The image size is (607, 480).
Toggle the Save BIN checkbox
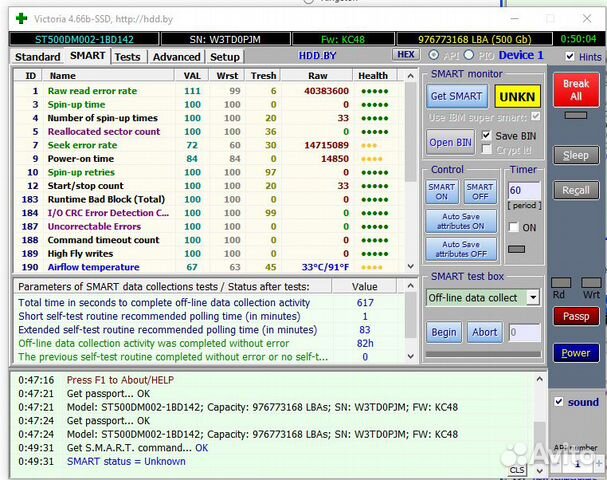click(x=486, y=135)
